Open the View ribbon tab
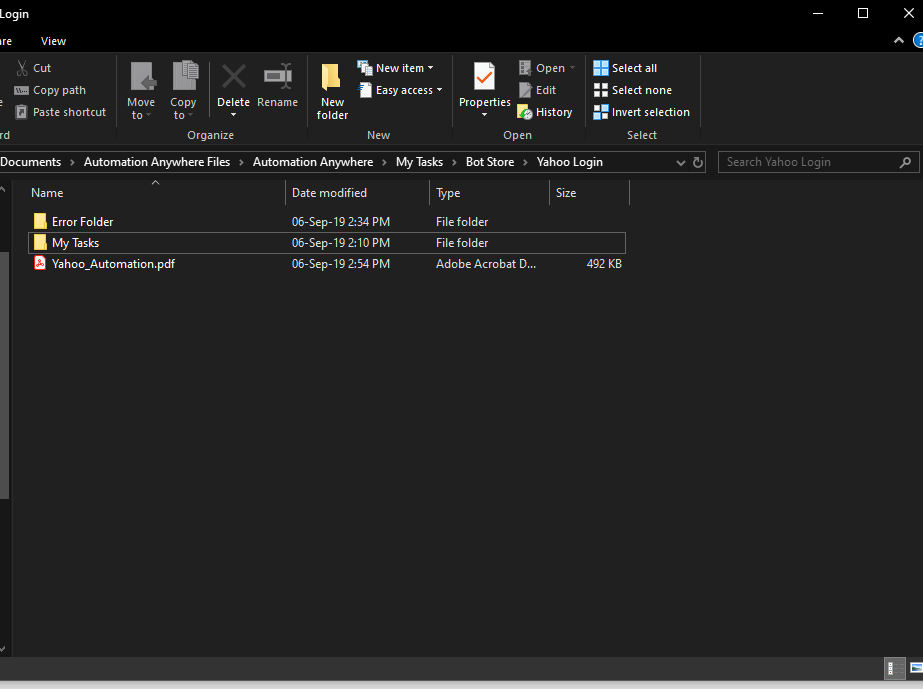This screenshot has height=689, width=923. tap(53, 41)
